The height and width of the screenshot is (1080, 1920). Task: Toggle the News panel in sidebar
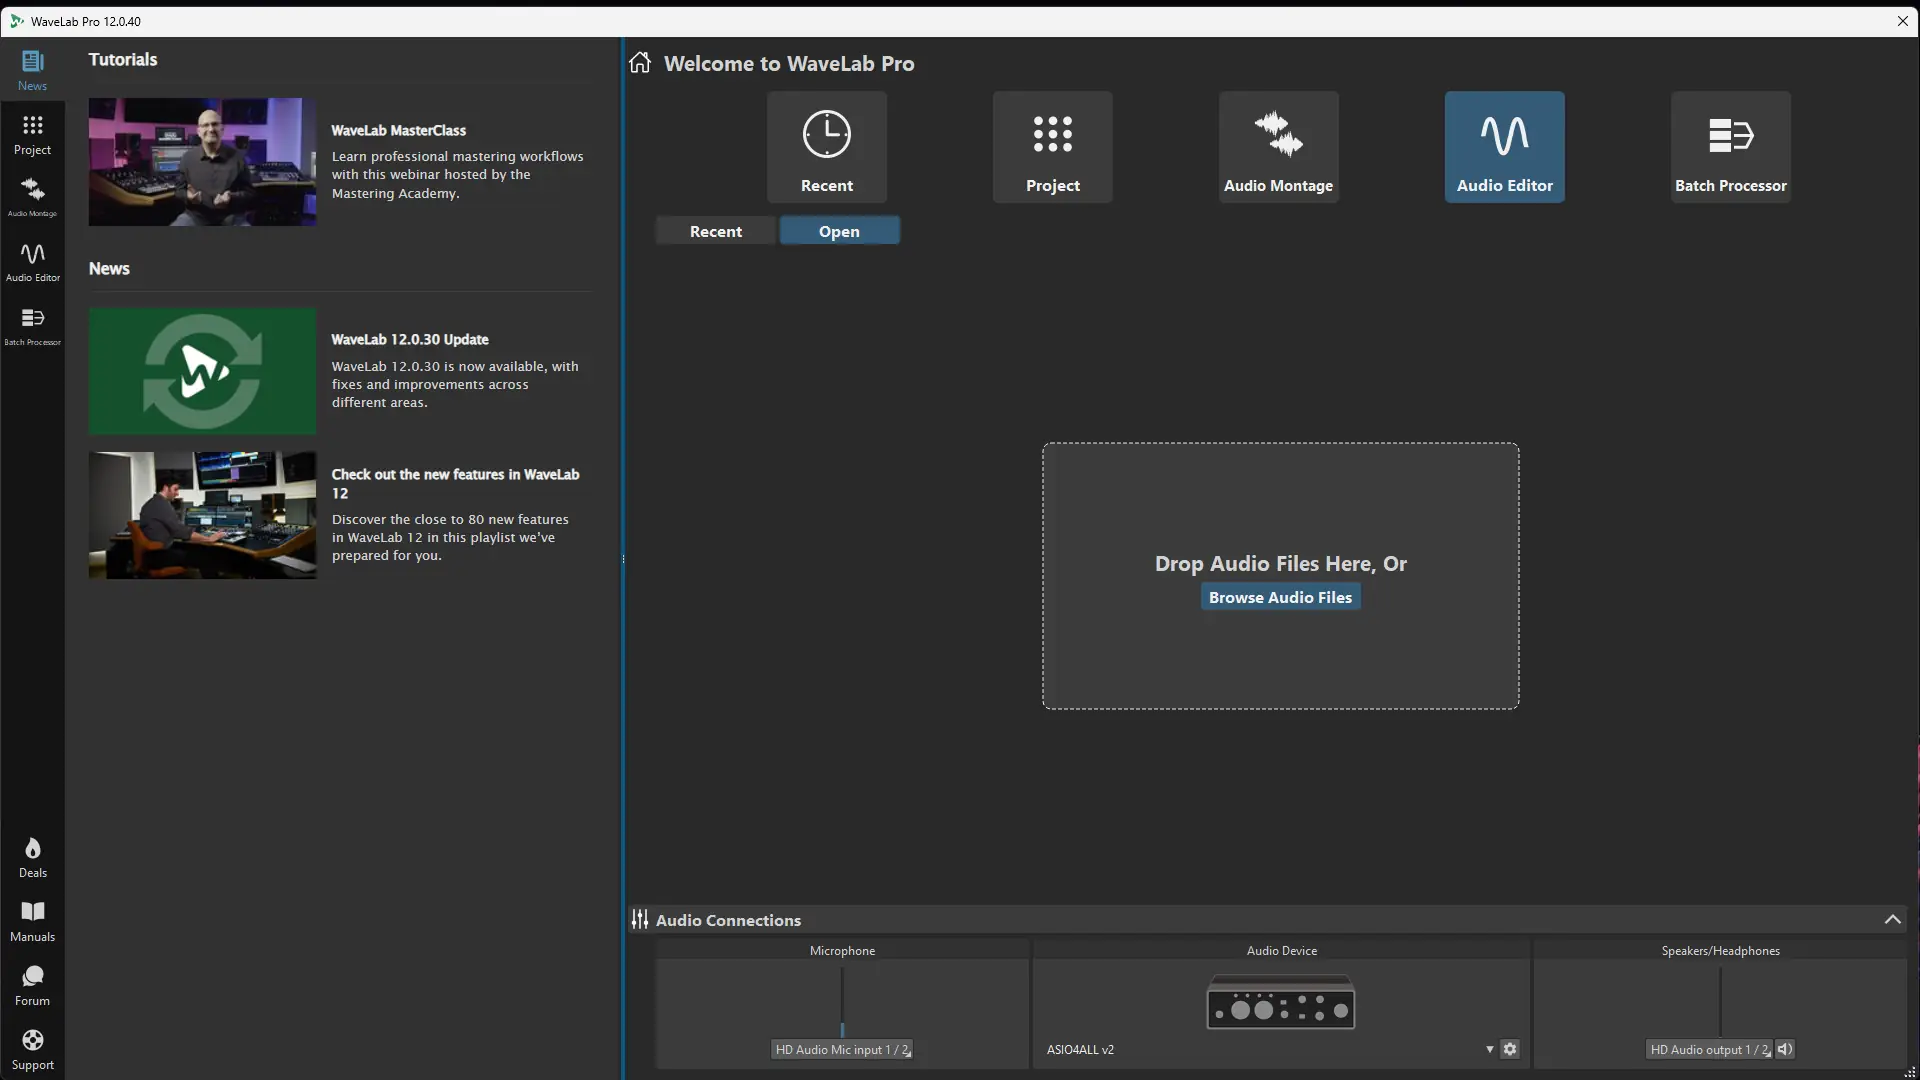coord(32,70)
